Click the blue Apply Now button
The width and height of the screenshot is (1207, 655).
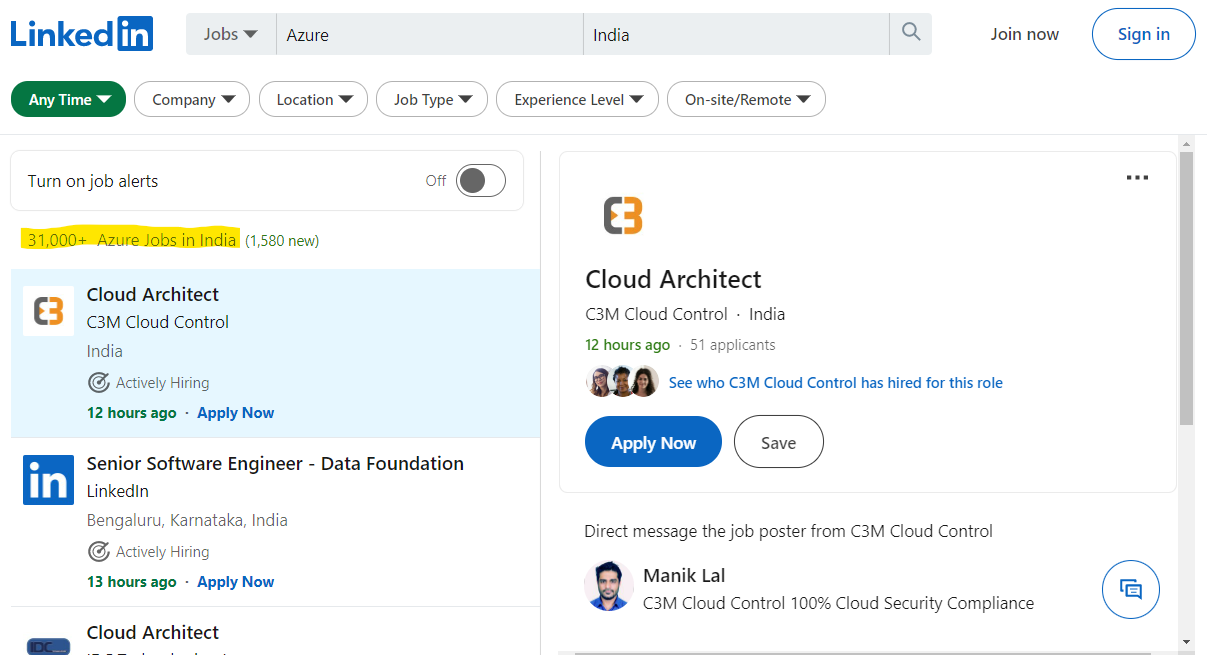coord(653,442)
